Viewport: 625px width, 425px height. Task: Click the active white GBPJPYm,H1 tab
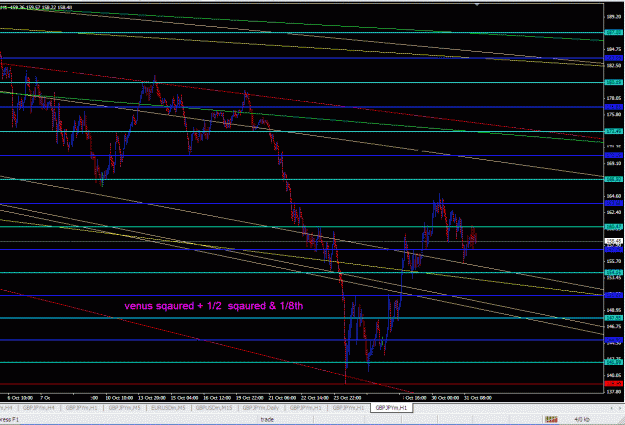coord(391,408)
